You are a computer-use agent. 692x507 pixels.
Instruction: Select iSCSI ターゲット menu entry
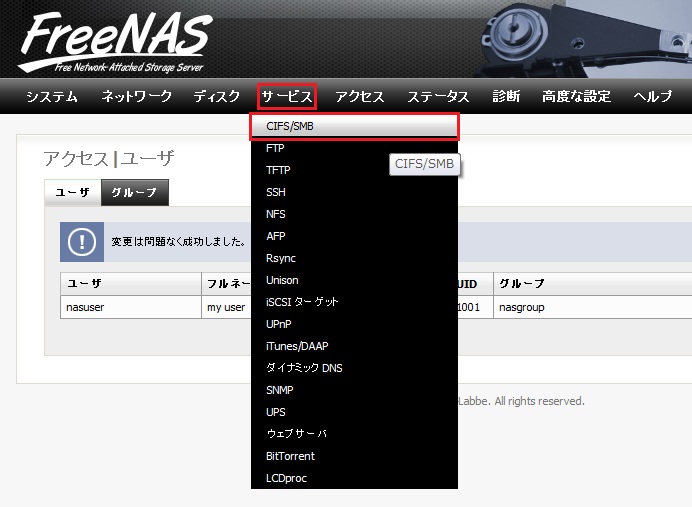354,302
